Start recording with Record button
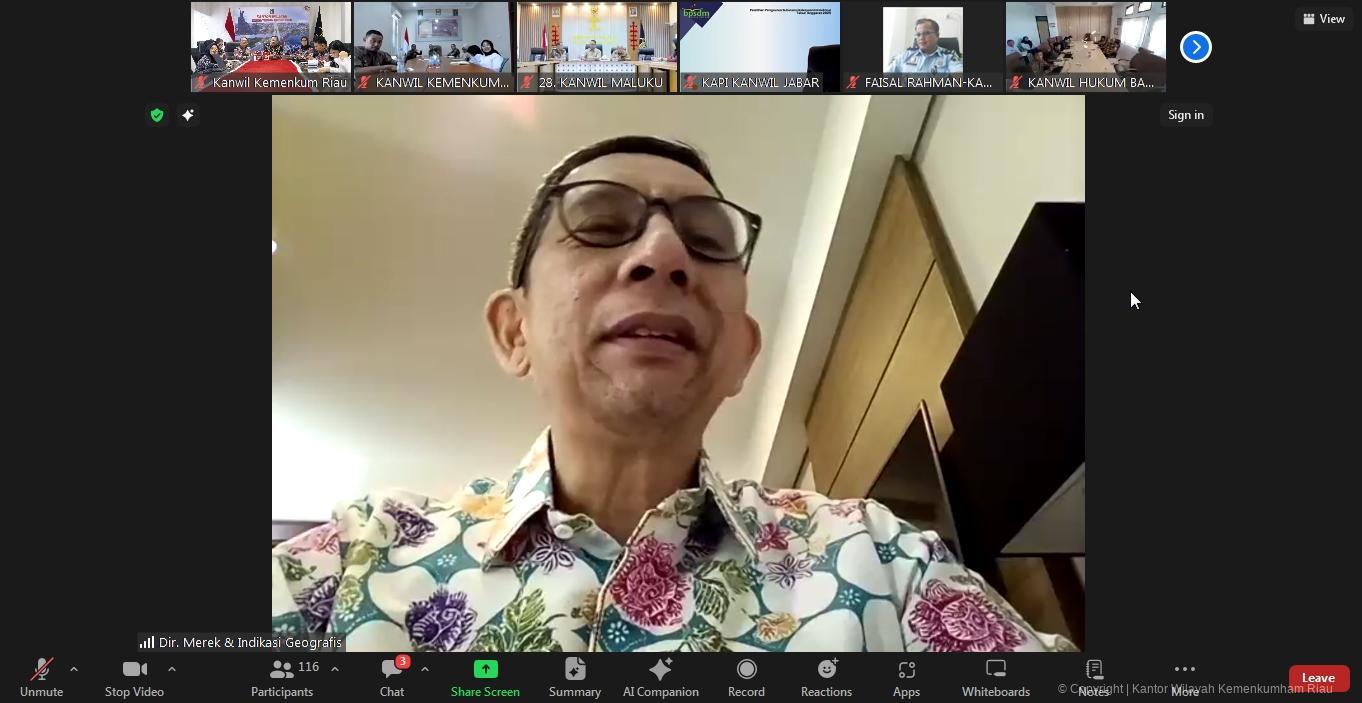Screen dimensions: 1362x703 (x=746, y=677)
